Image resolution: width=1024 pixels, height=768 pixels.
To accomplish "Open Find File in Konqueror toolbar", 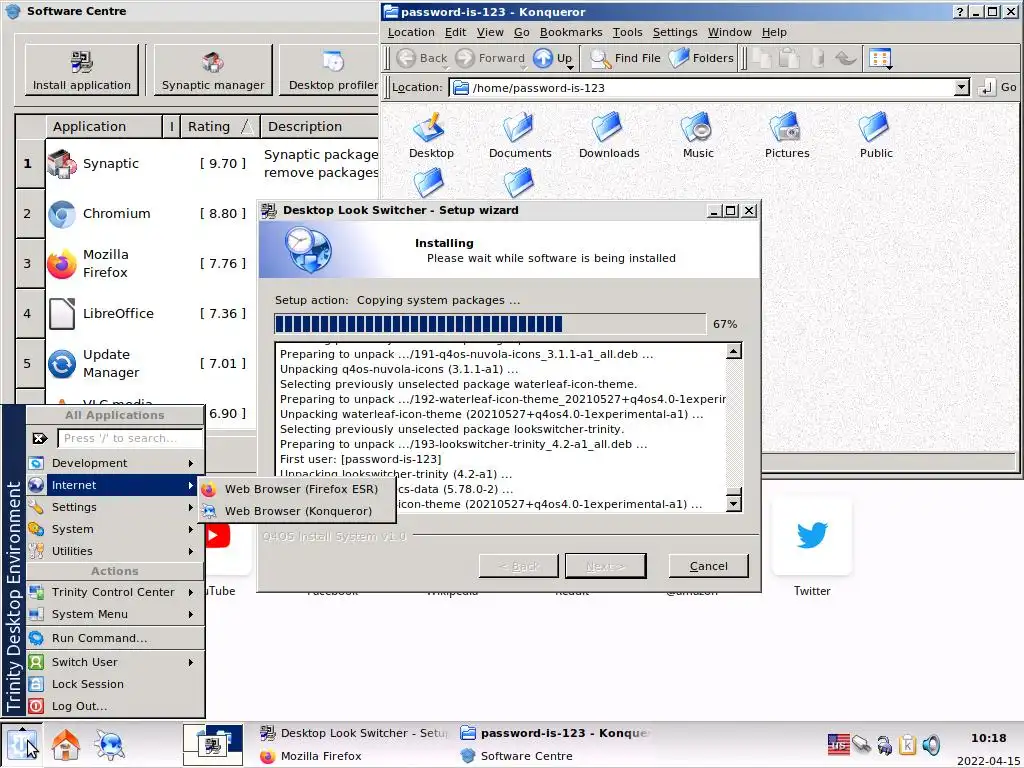I will (x=626, y=58).
